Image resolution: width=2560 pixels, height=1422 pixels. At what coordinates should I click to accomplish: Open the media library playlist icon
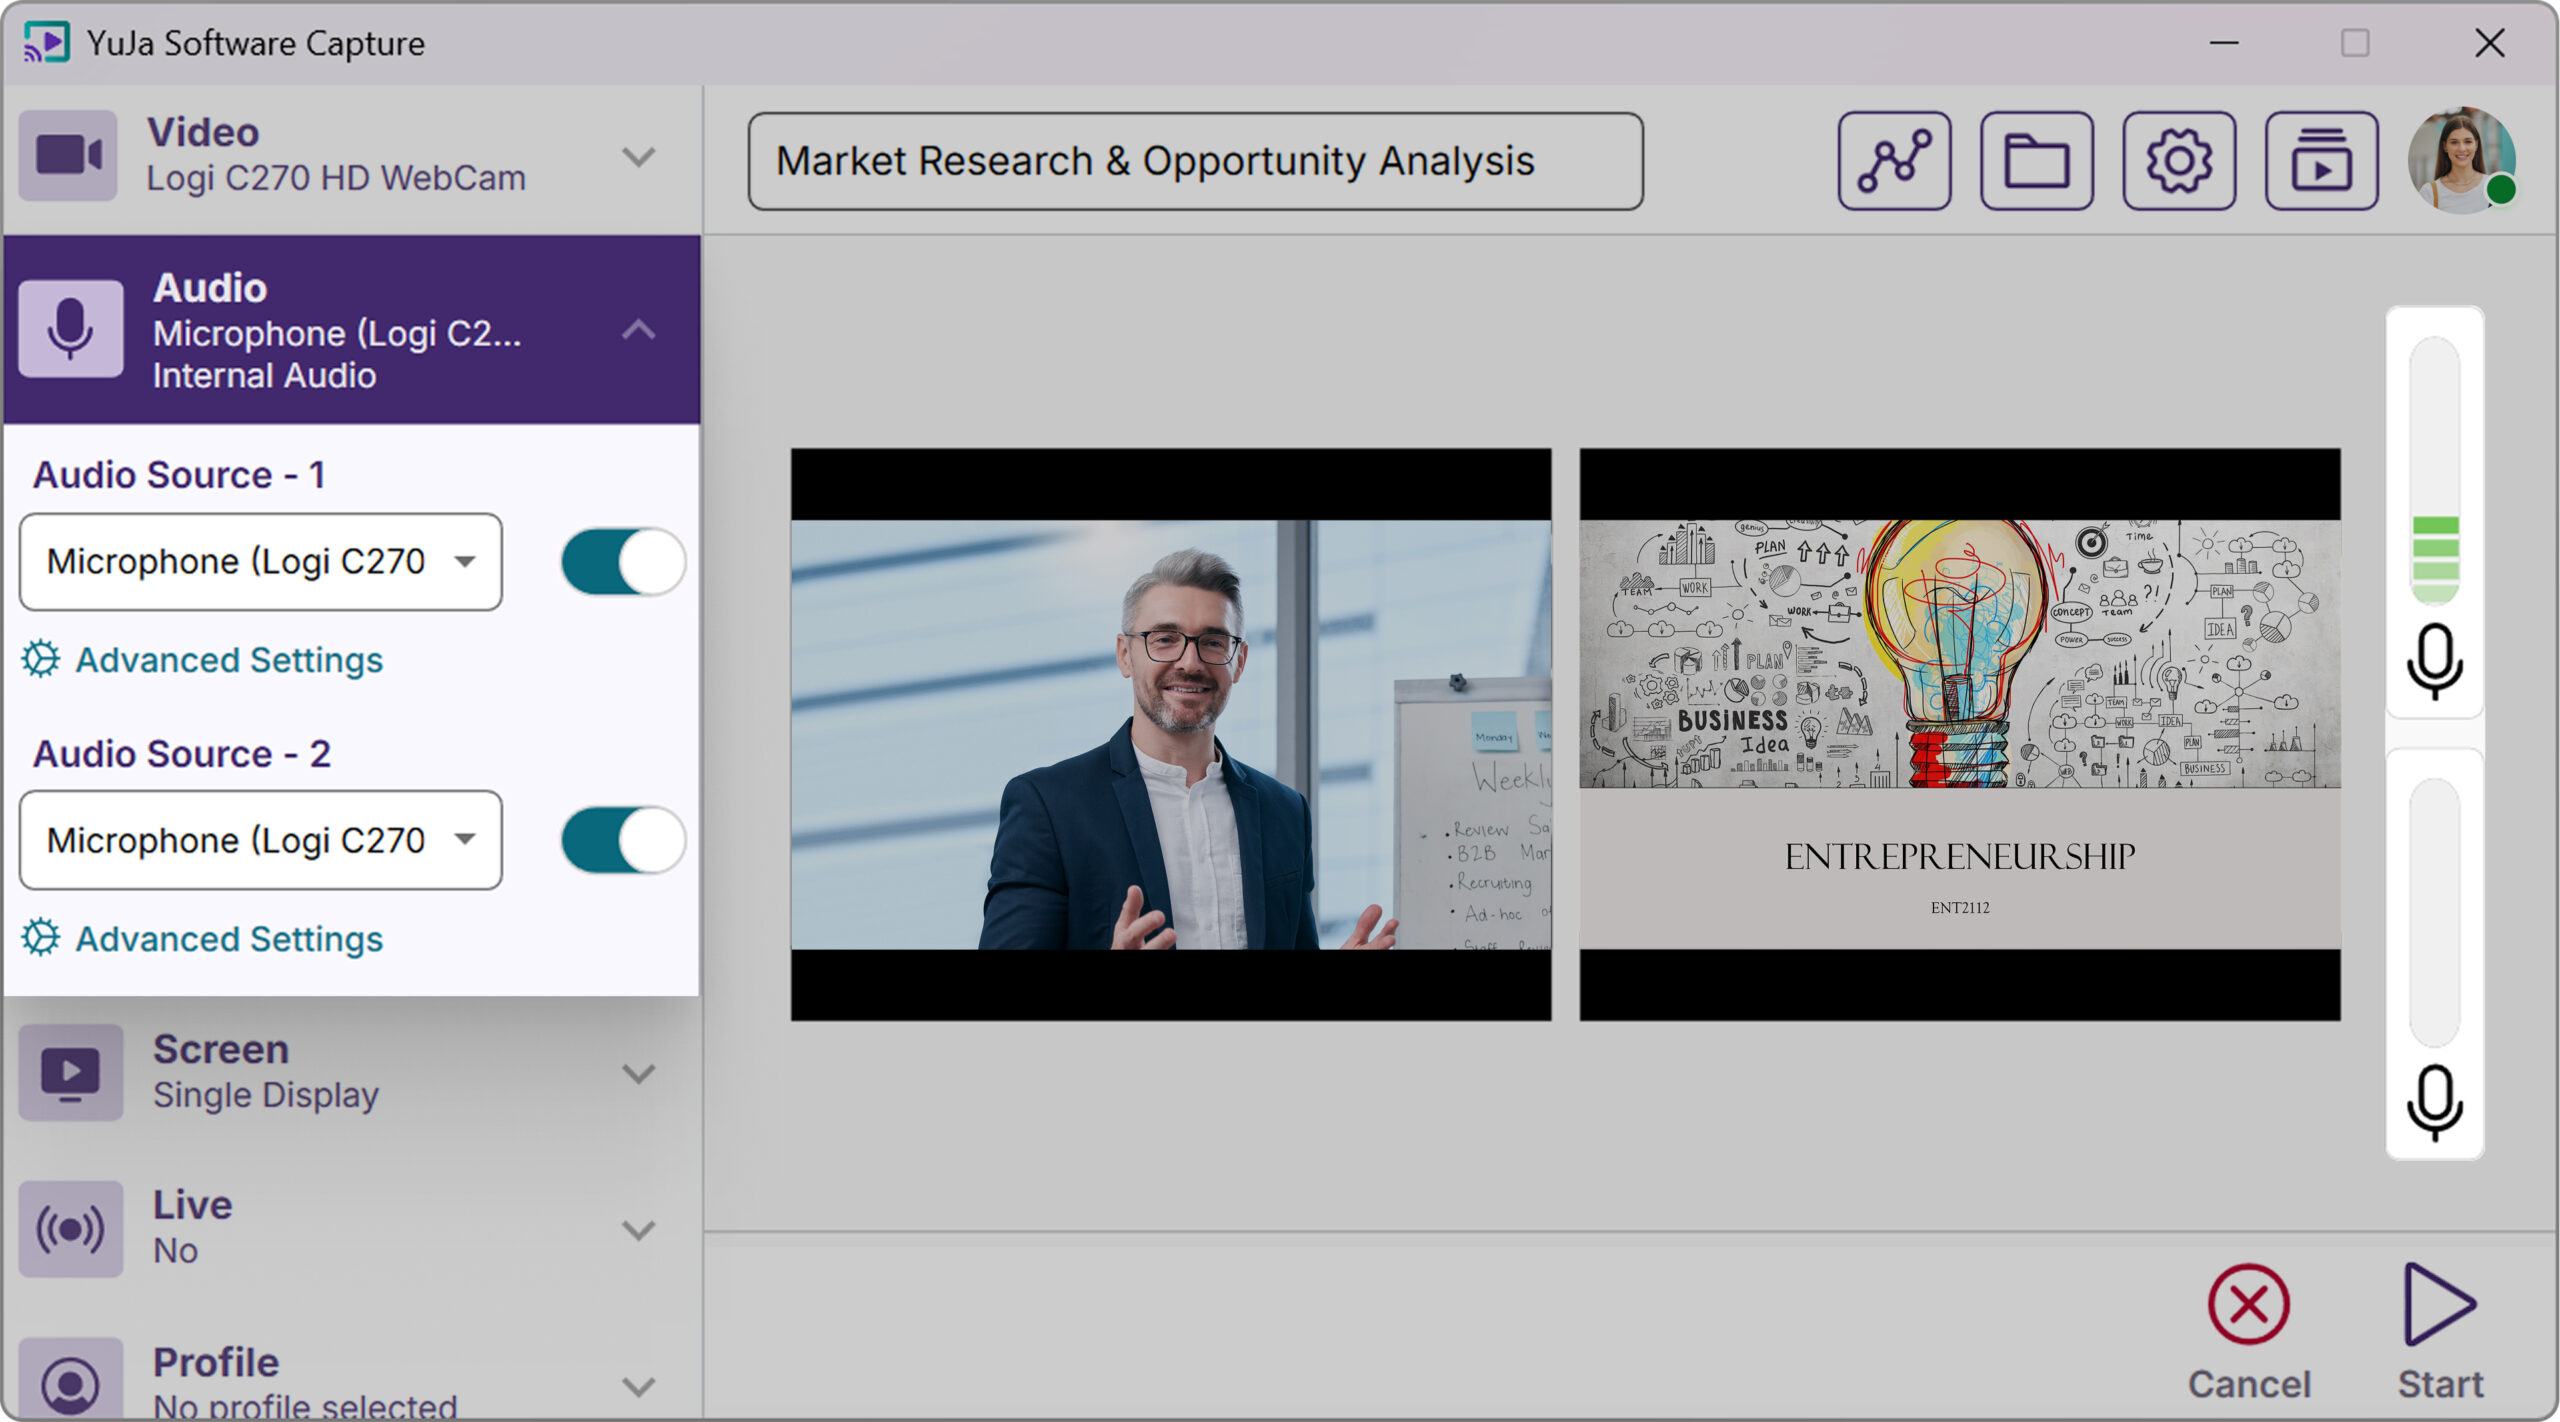click(2321, 160)
